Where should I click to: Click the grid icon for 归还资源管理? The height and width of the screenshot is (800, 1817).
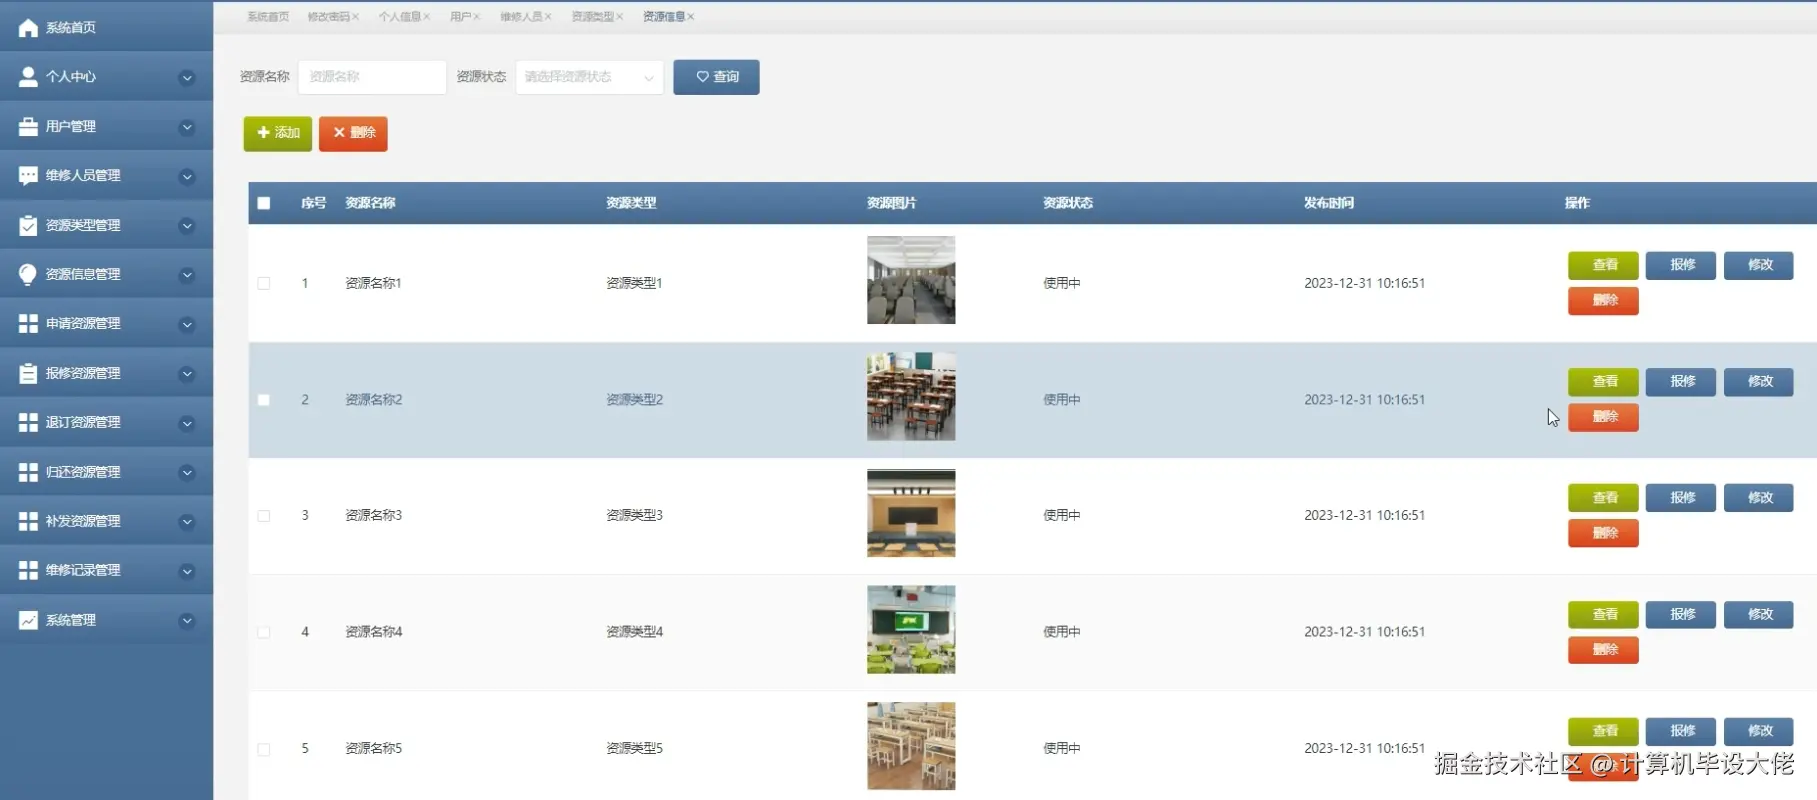28,473
